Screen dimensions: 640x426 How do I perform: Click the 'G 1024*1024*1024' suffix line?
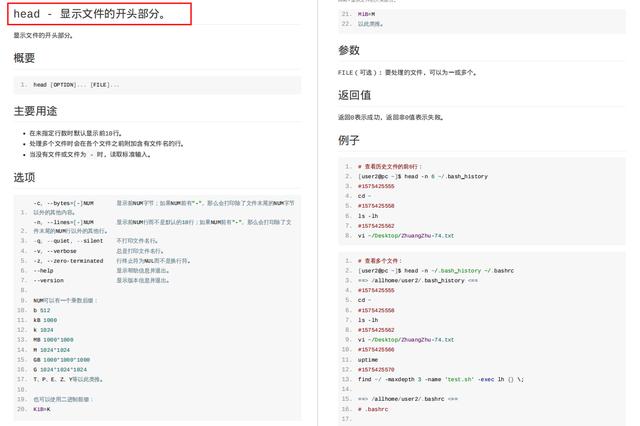point(60,369)
